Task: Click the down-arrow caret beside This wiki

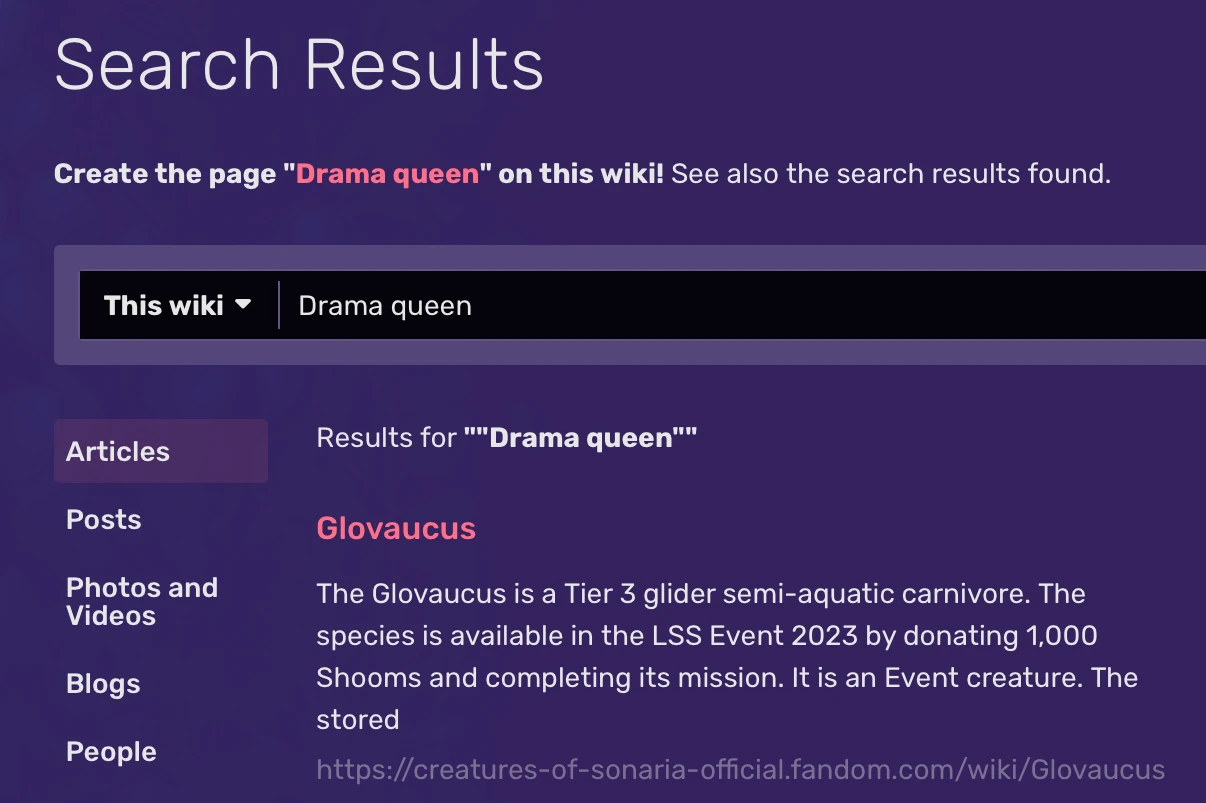Action: 243,305
